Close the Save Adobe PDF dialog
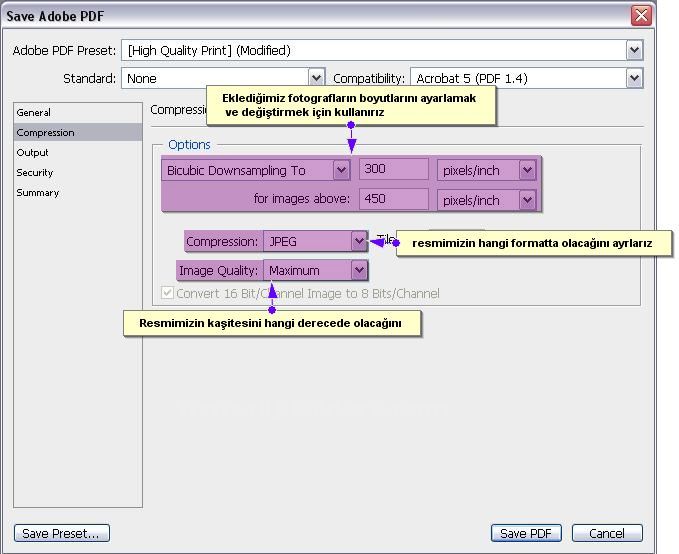 pyautogui.click(x=641, y=16)
